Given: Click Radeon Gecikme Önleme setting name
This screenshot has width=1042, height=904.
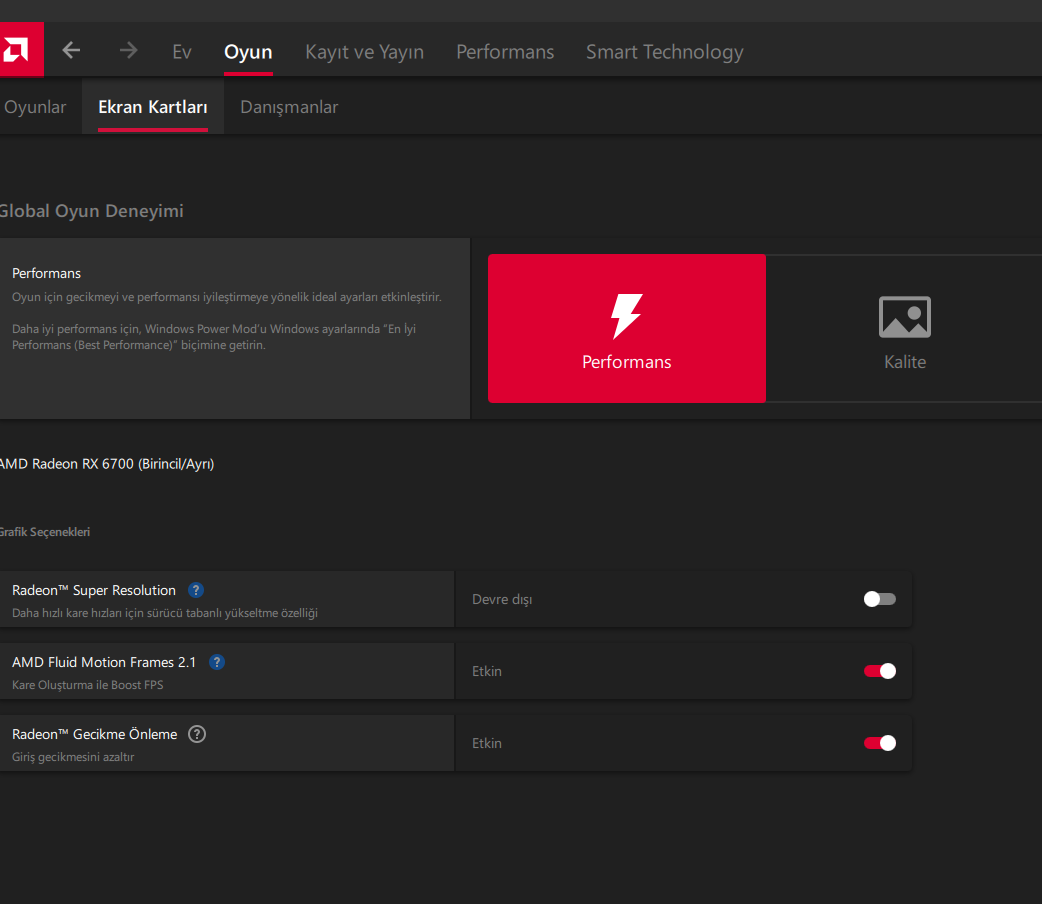Looking at the screenshot, I should point(94,734).
